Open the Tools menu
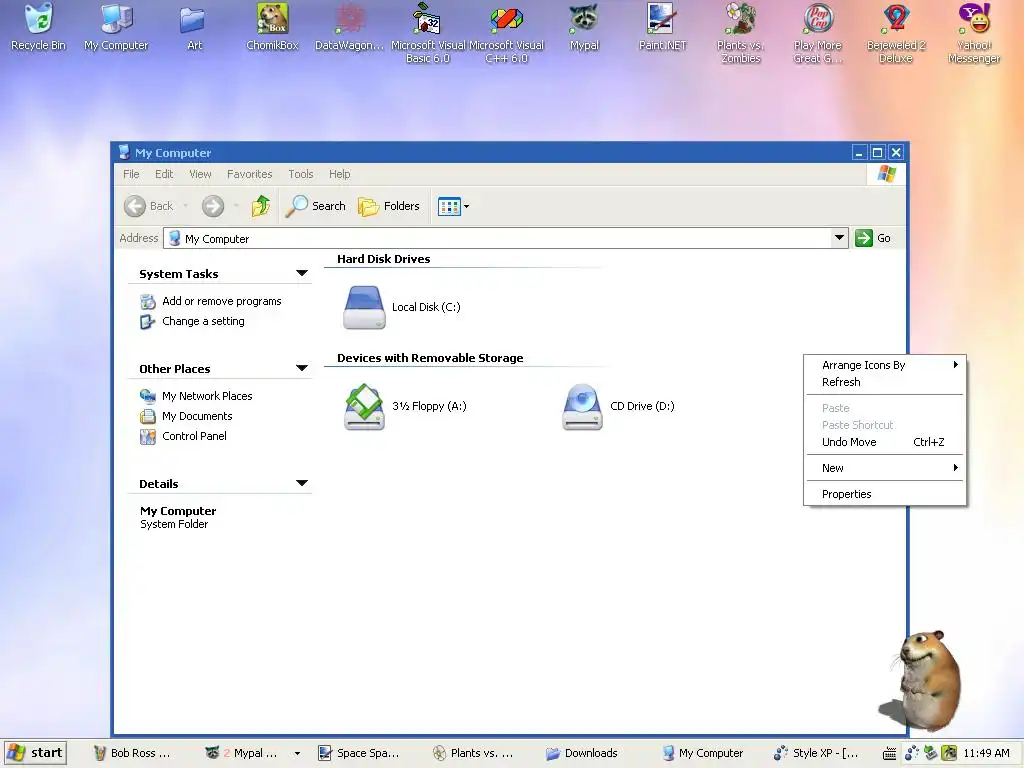The width and height of the screenshot is (1024, 768). [300, 174]
